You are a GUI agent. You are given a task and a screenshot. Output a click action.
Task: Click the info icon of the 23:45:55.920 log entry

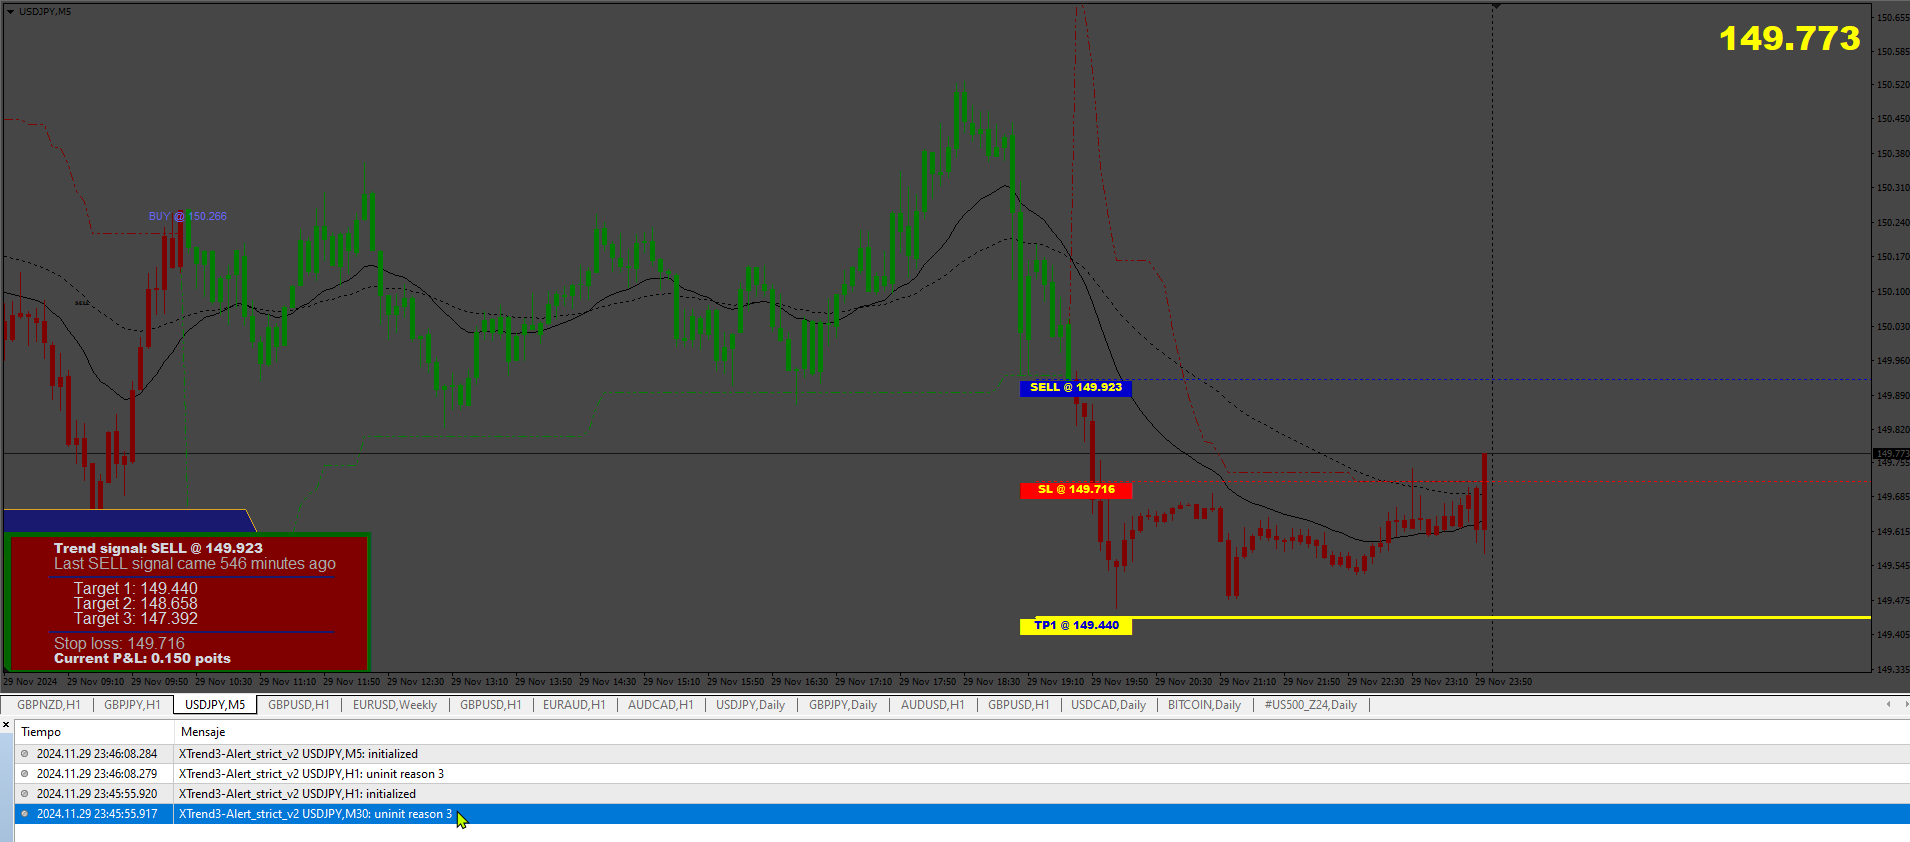coord(25,794)
